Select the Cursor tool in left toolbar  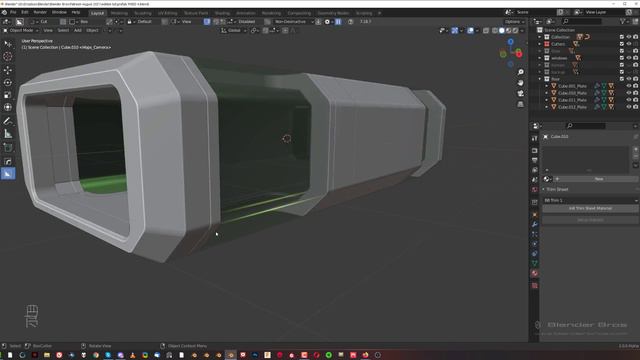pyautogui.click(x=8, y=56)
